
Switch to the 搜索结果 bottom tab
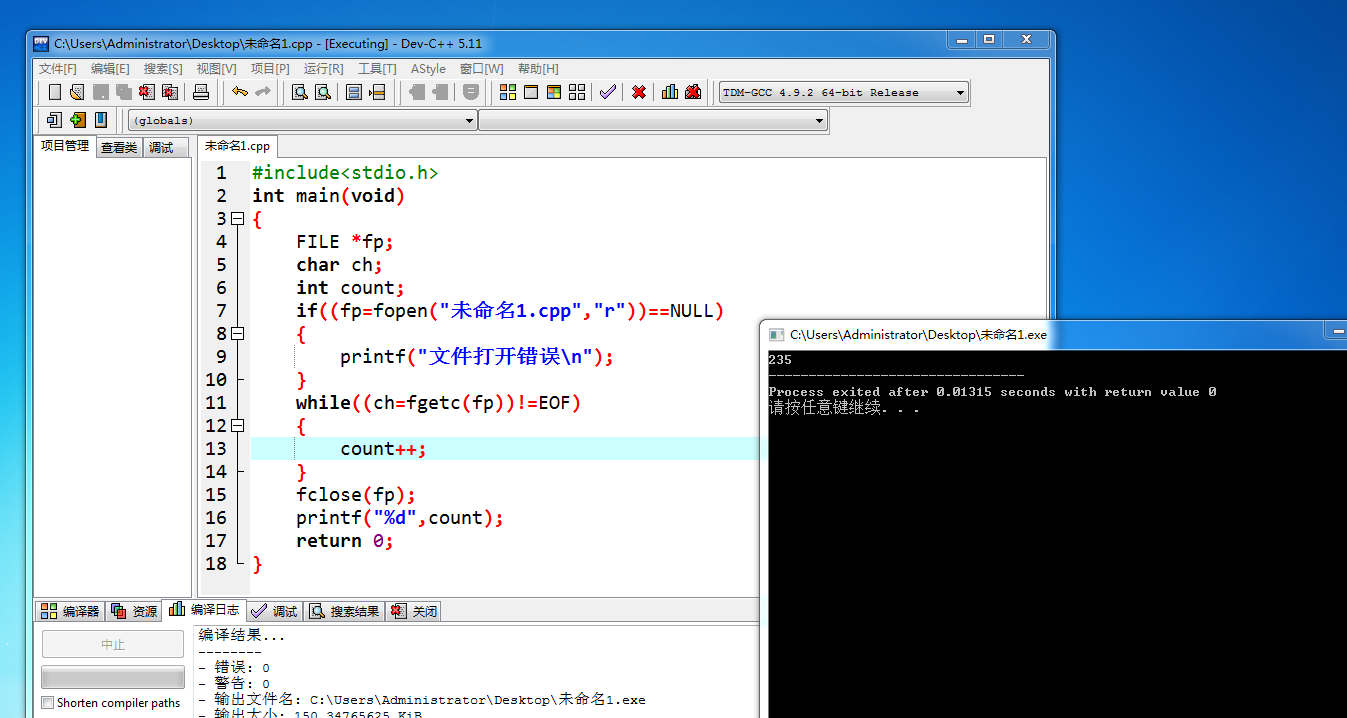point(343,611)
